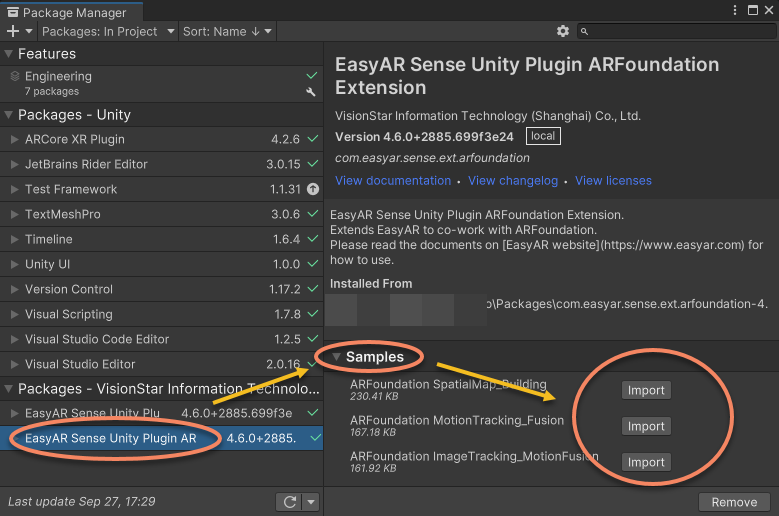The image size is (779, 516).
Task: Open the window kebab options menu
Action: (x=735, y=10)
